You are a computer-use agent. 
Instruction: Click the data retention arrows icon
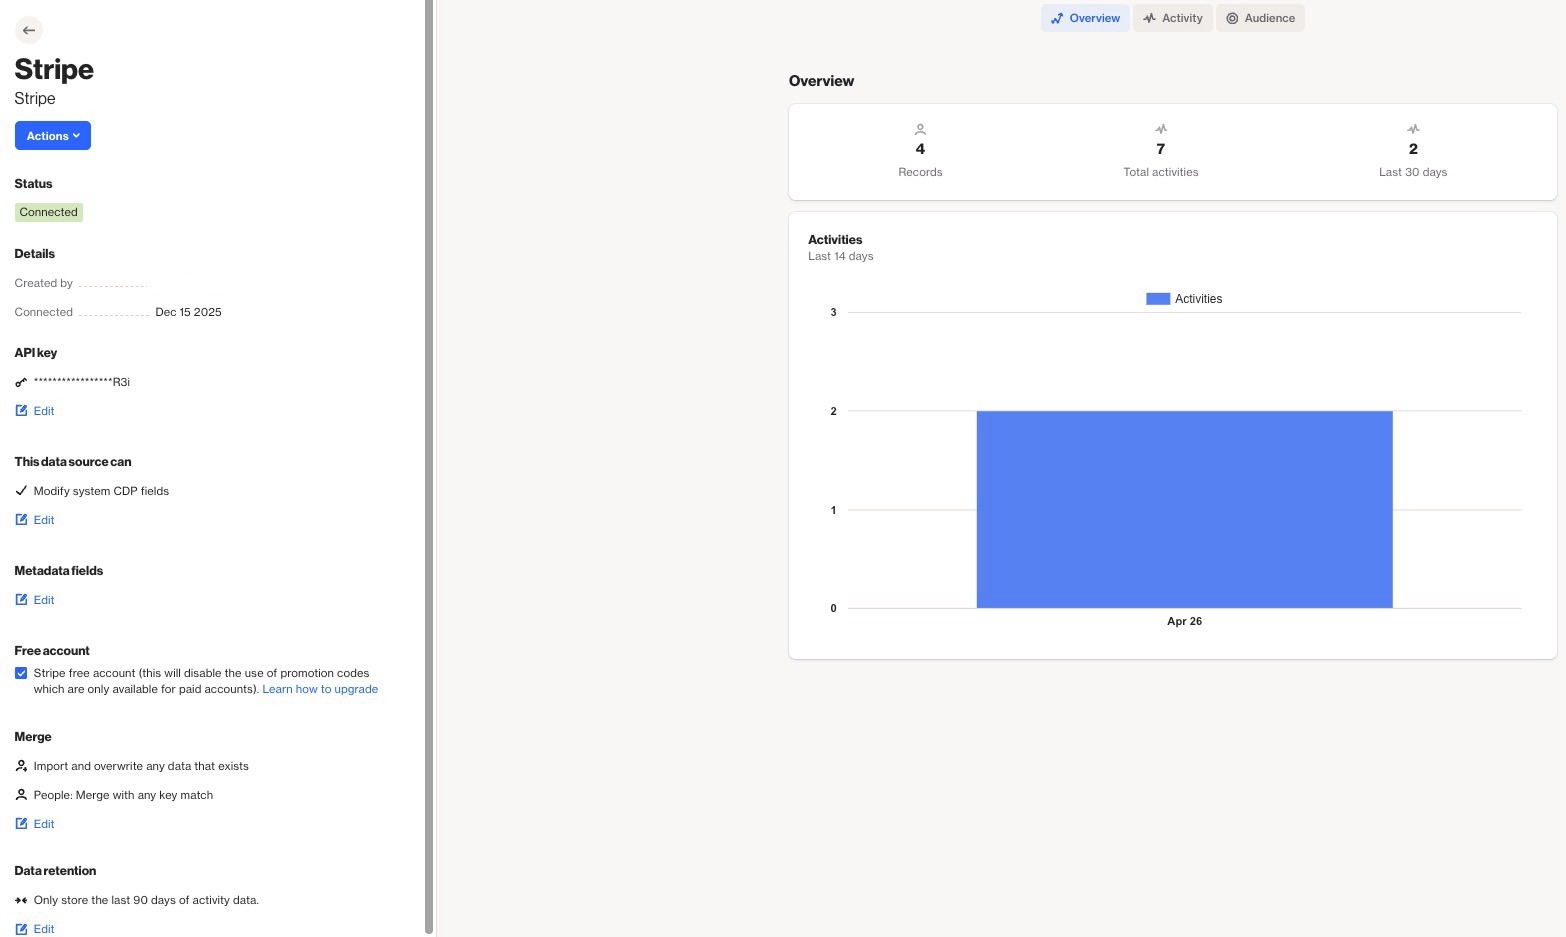(21, 900)
